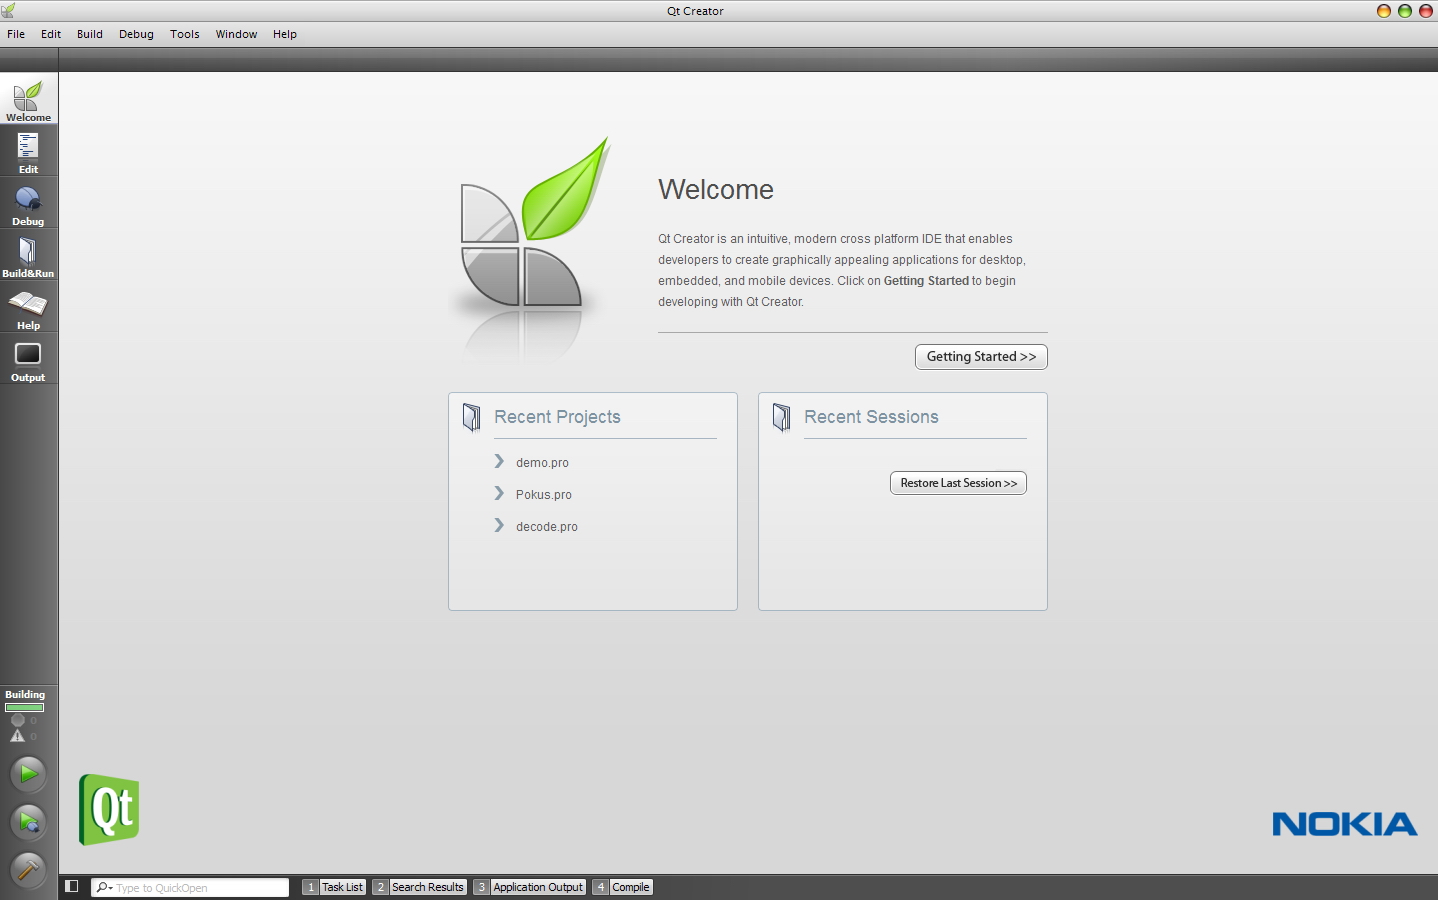Click the green Qt logo
Viewport: 1438px width, 900px height.
(x=109, y=809)
